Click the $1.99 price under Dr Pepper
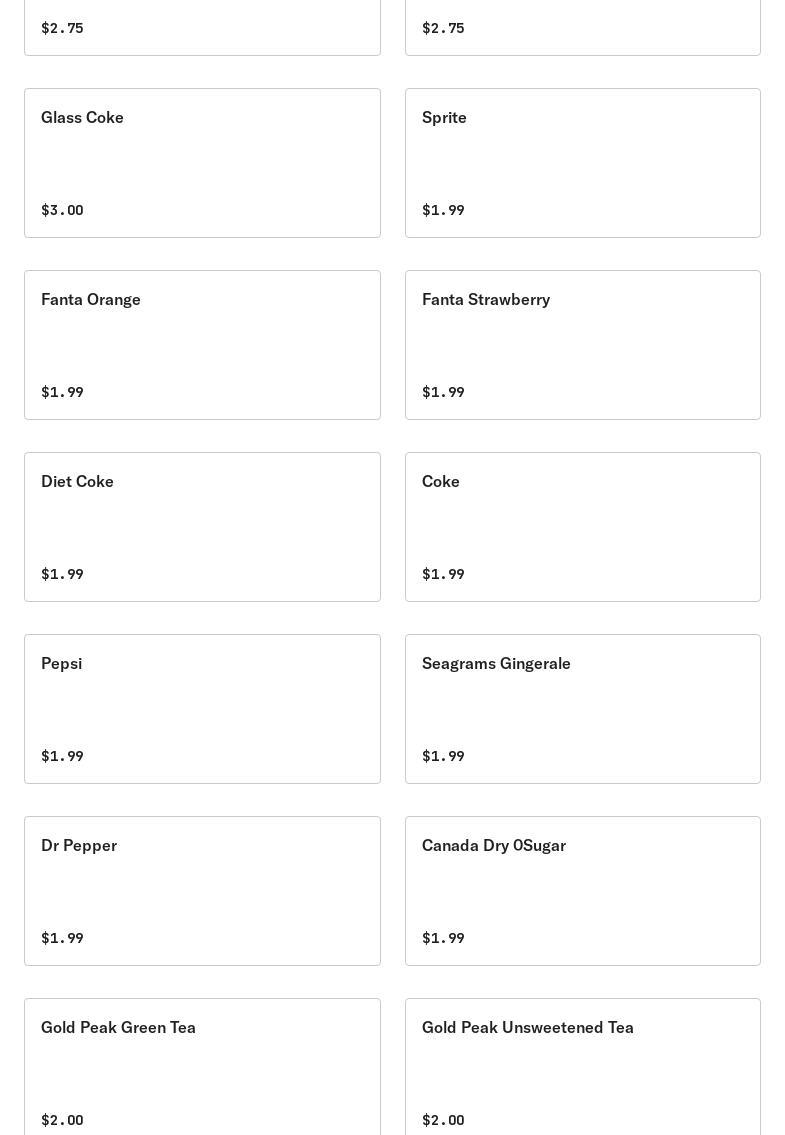This screenshot has height=1135, width=785. 62,938
